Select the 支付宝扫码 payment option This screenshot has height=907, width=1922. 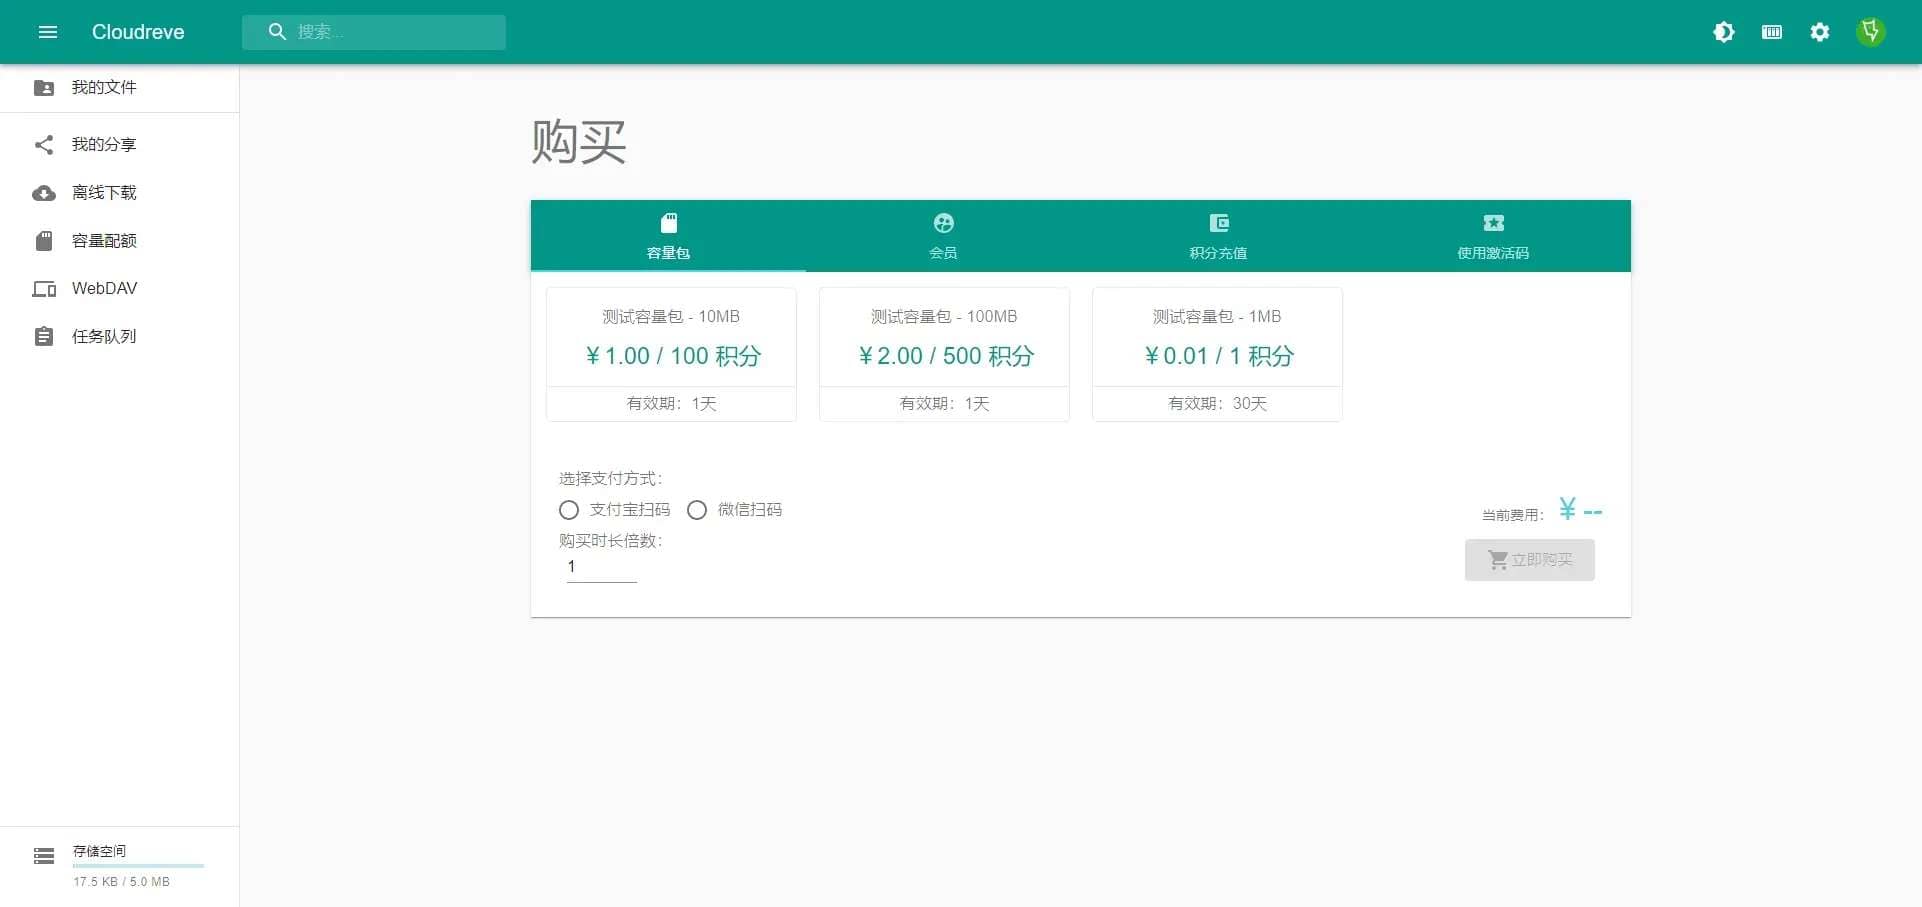(569, 510)
